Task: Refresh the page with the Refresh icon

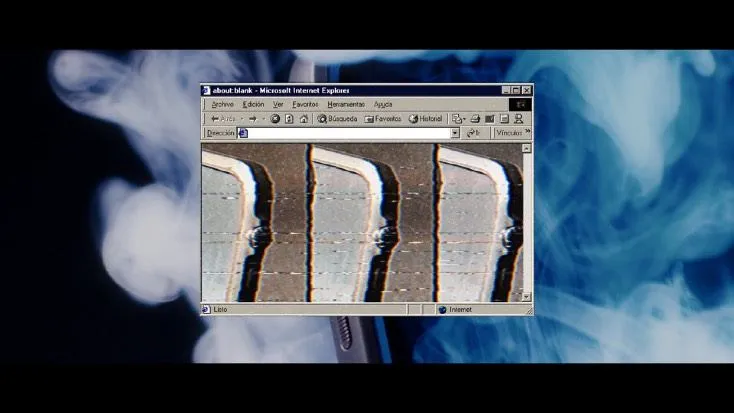Action: click(289, 119)
